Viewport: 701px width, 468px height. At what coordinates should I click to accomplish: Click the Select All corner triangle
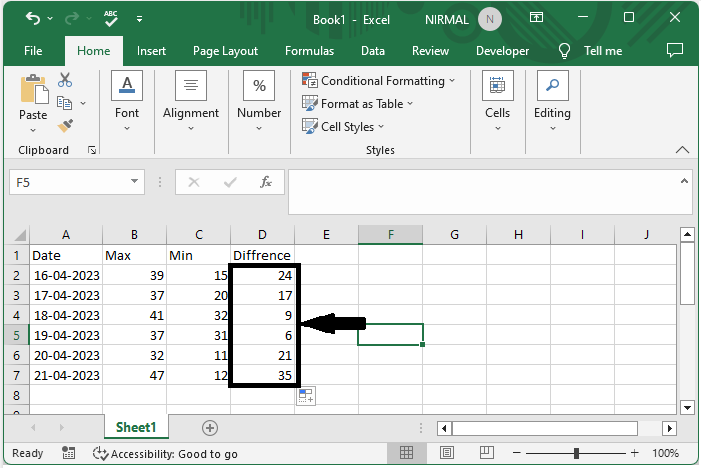pos(20,235)
